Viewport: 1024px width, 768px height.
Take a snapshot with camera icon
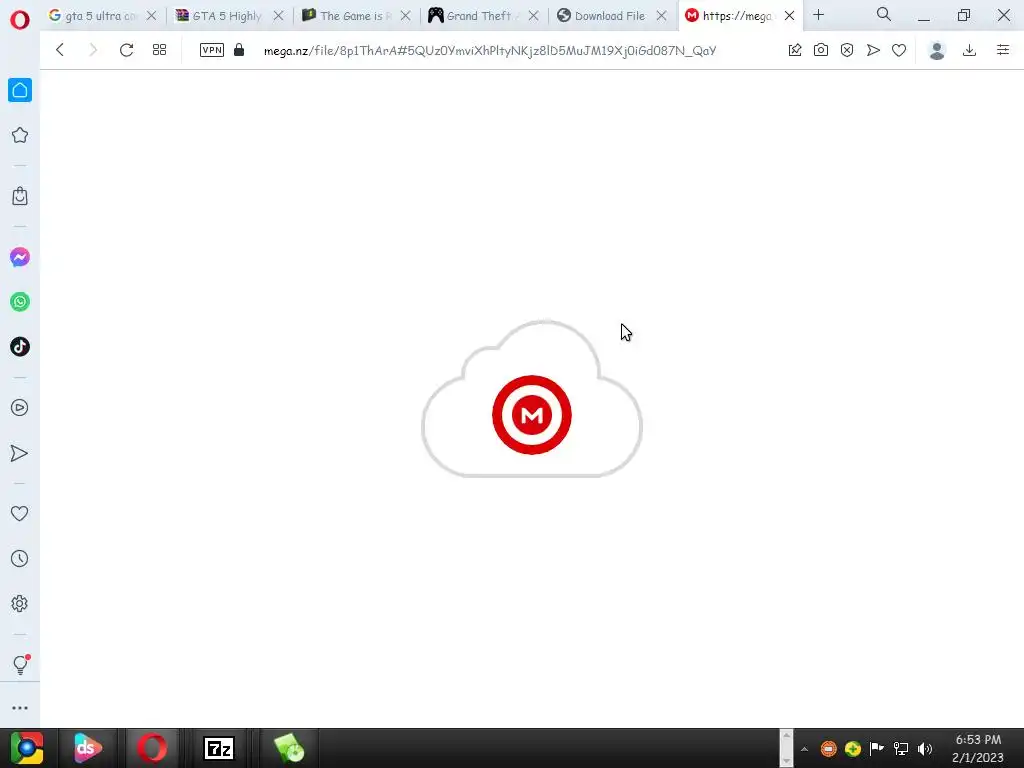(821, 50)
